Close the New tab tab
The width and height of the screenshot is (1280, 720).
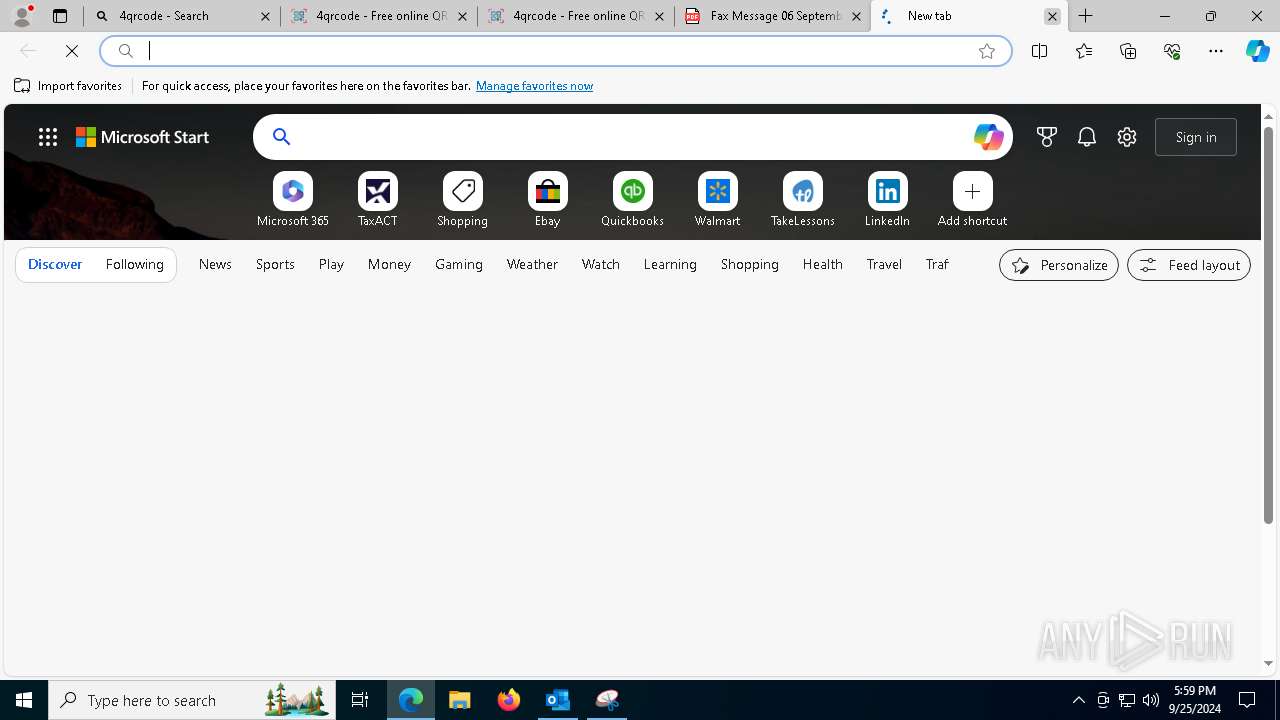tap(1052, 16)
